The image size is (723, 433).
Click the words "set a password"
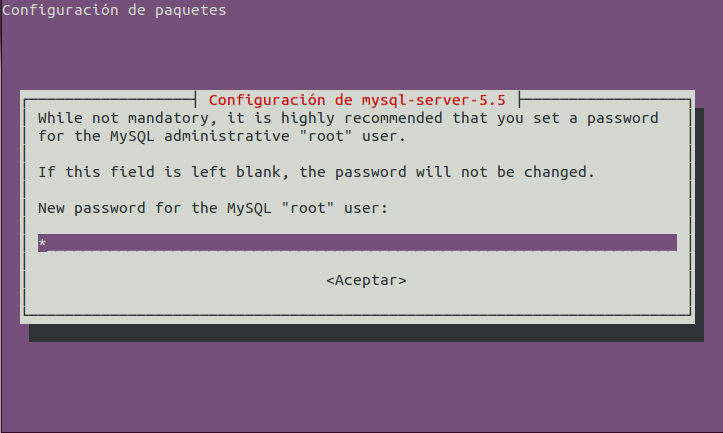tap(603, 118)
